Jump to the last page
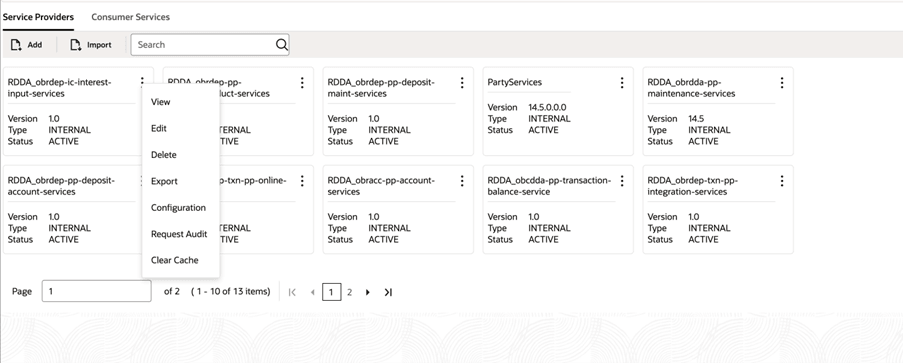903x363 pixels. pyautogui.click(x=388, y=292)
